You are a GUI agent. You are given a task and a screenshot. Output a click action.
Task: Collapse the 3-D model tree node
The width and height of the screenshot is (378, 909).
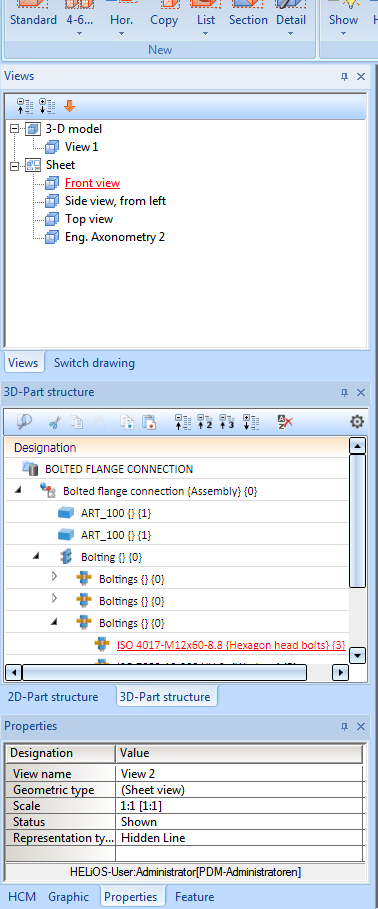click(x=15, y=129)
